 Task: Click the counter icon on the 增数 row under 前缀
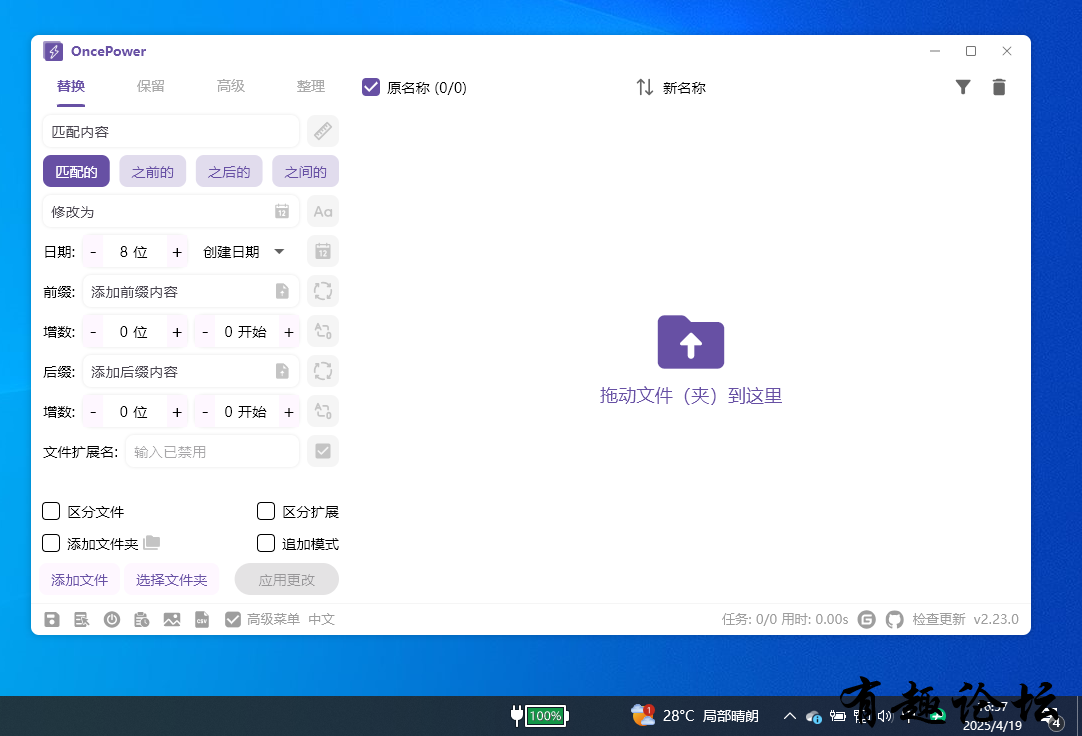[323, 331]
